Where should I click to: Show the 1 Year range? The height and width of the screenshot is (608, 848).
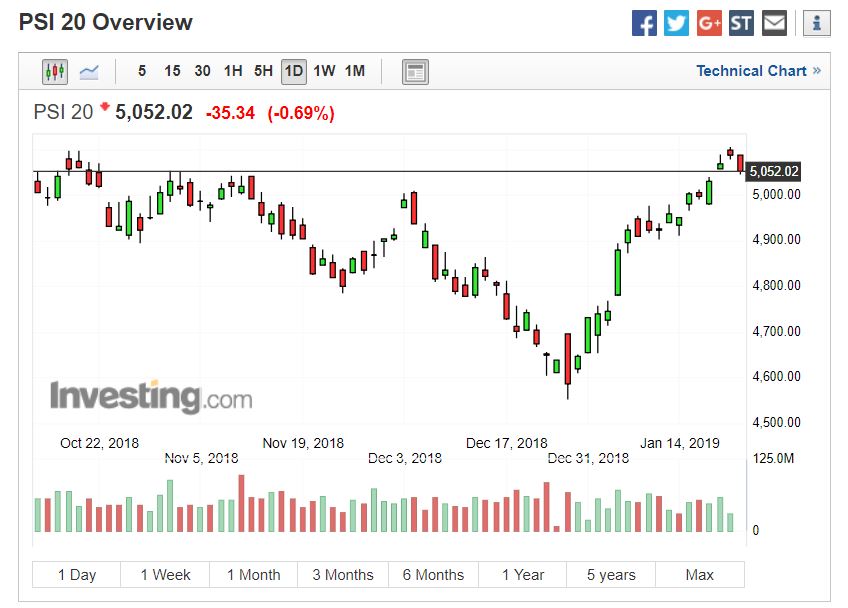click(522, 574)
